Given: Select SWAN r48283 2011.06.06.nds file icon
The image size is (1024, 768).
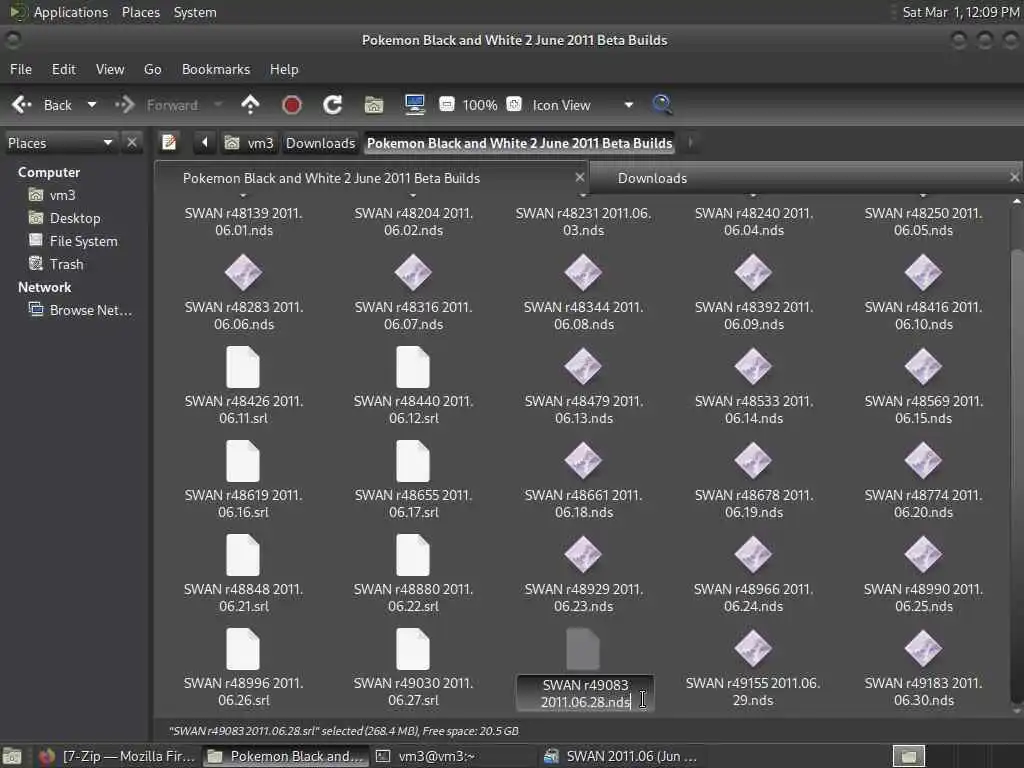Looking at the screenshot, I should tap(244, 273).
